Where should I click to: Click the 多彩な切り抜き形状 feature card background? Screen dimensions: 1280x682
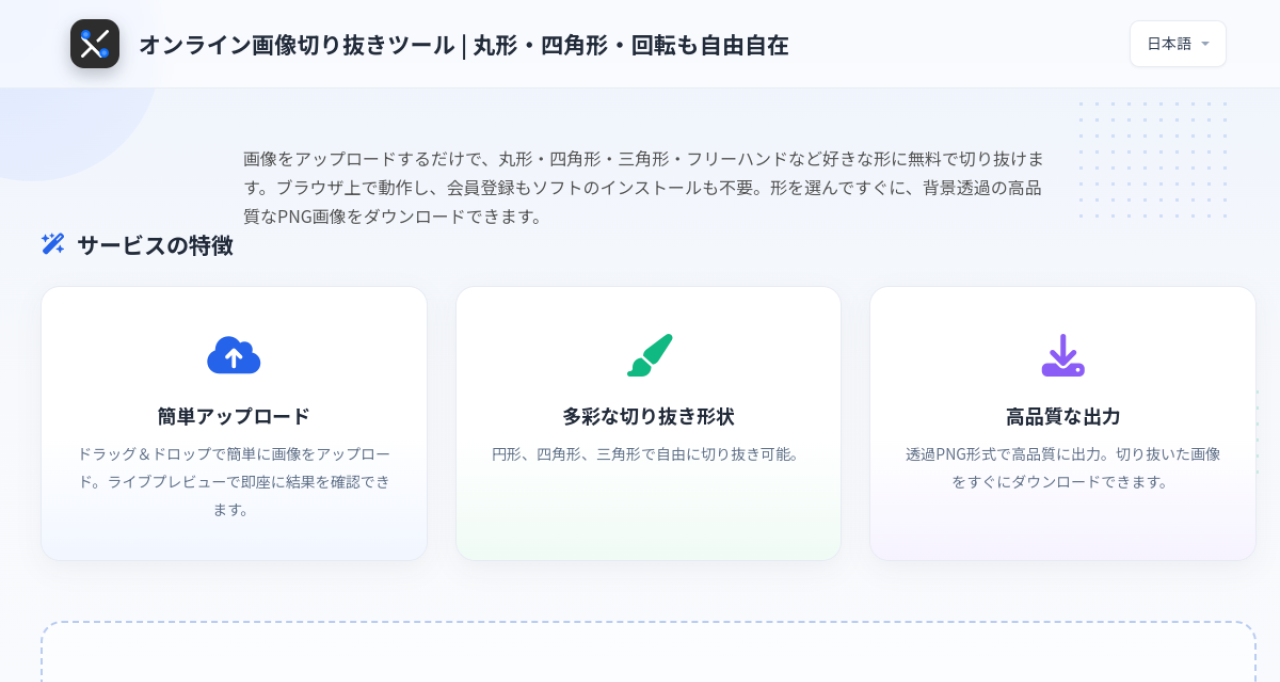[649, 424]
